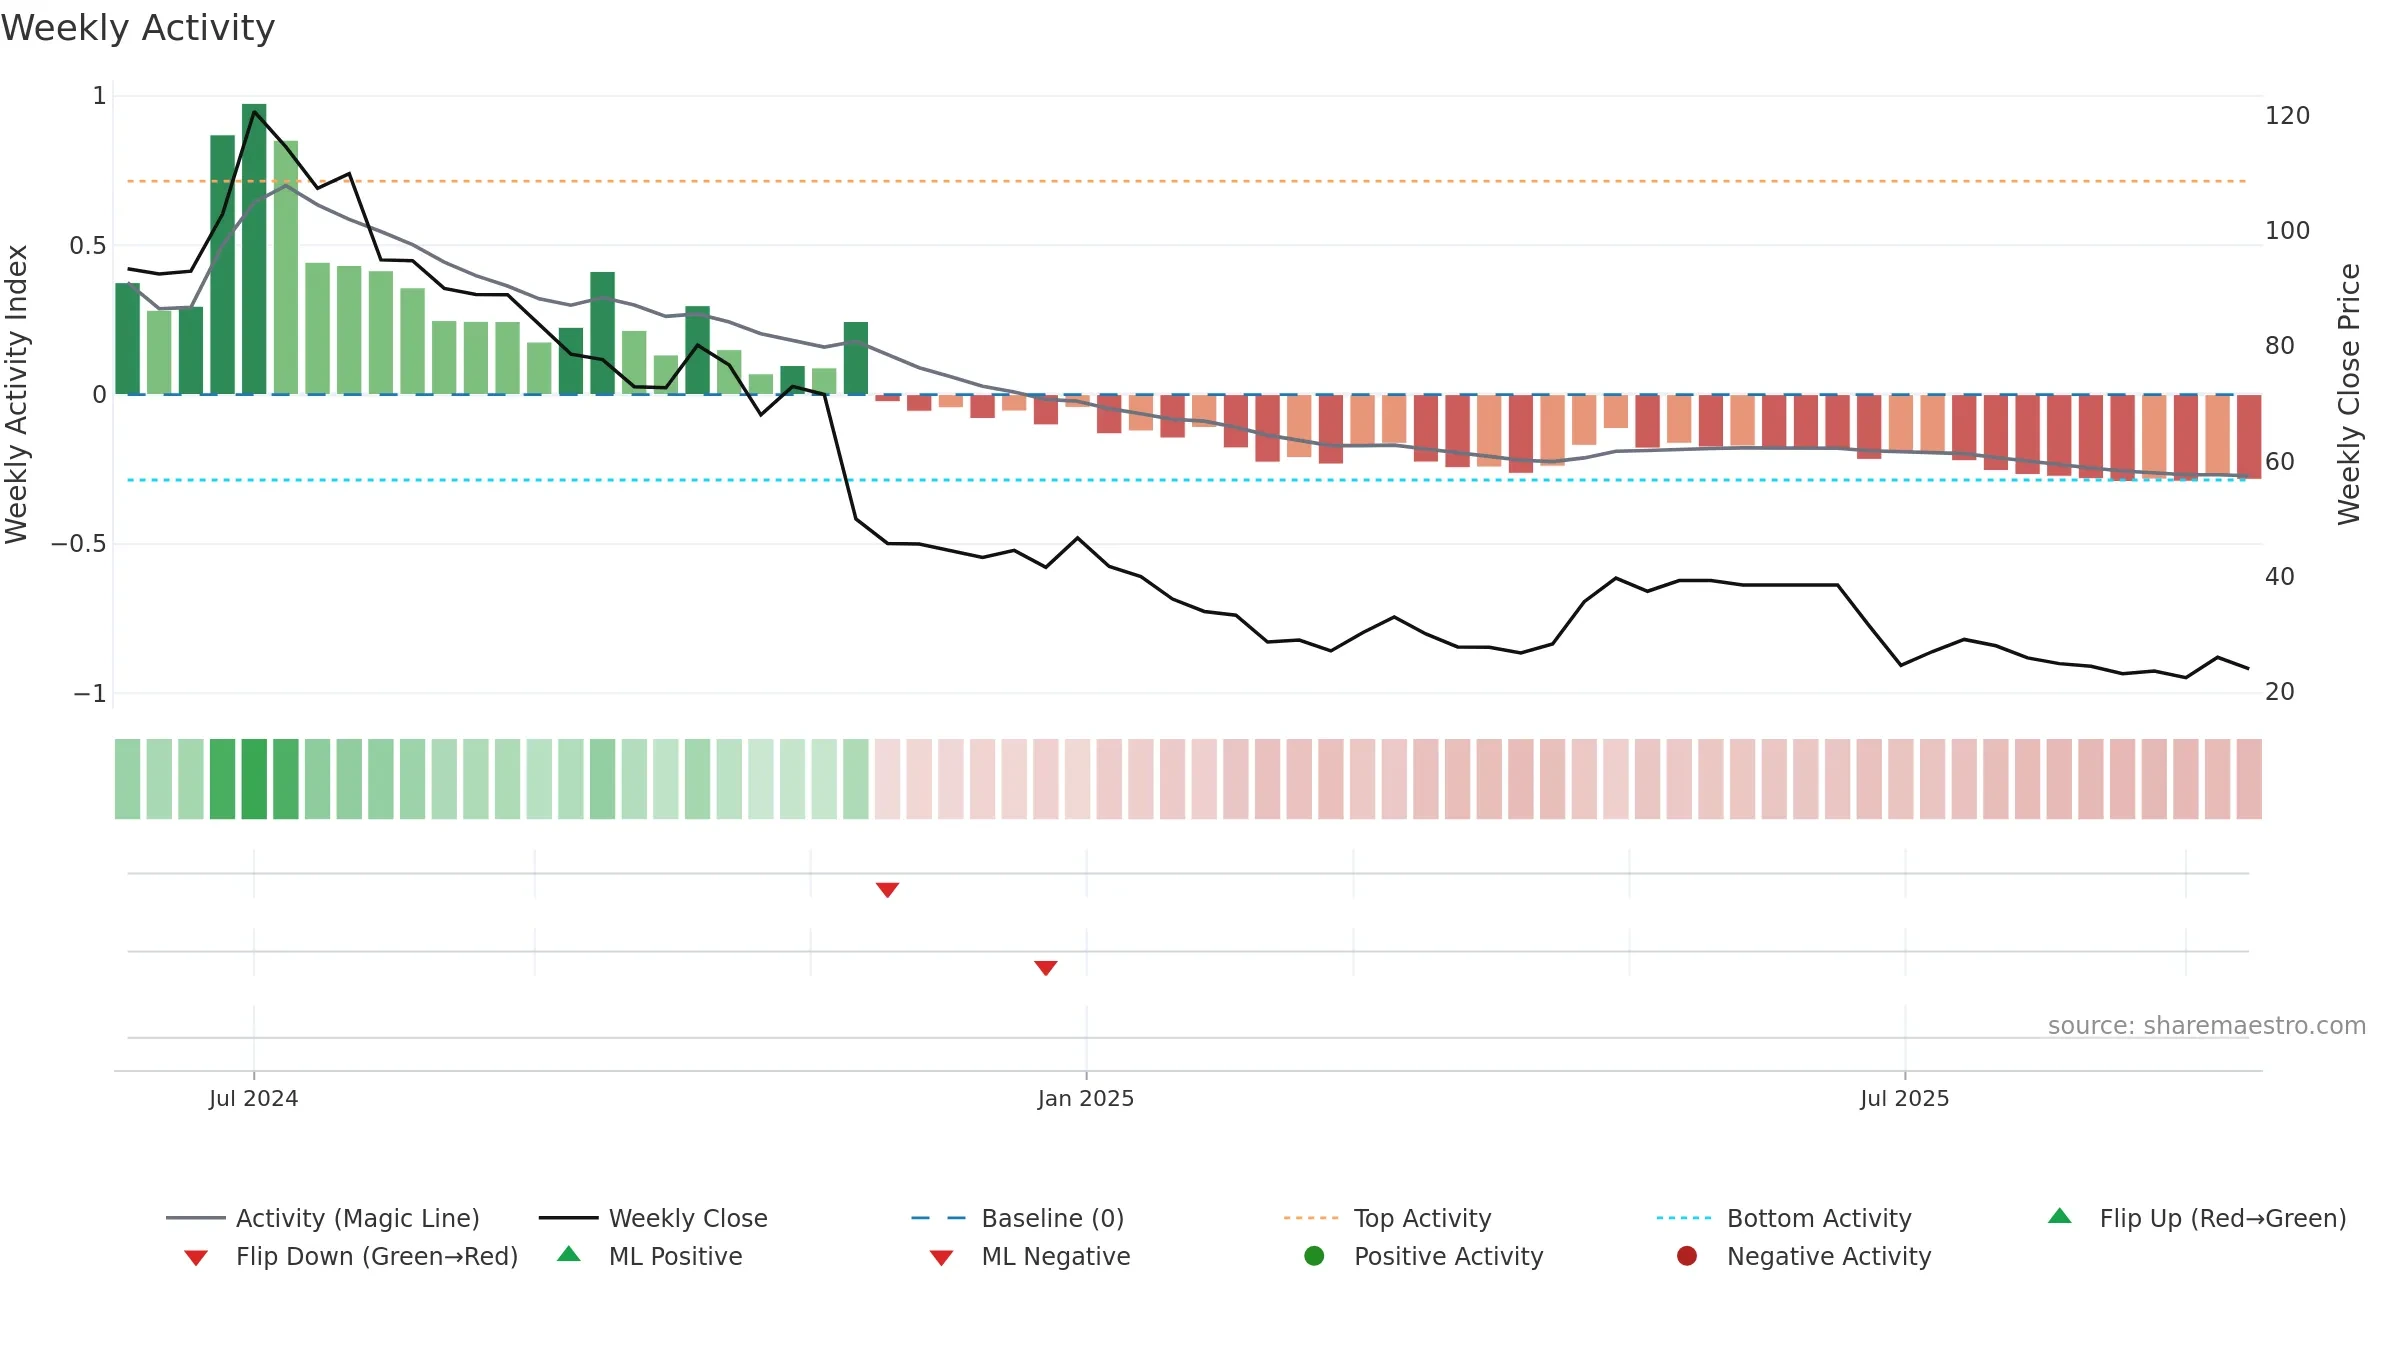2400x1350 pixels.
Task: Click the first pink heatmap cell after green
Action: pos(887,779)
